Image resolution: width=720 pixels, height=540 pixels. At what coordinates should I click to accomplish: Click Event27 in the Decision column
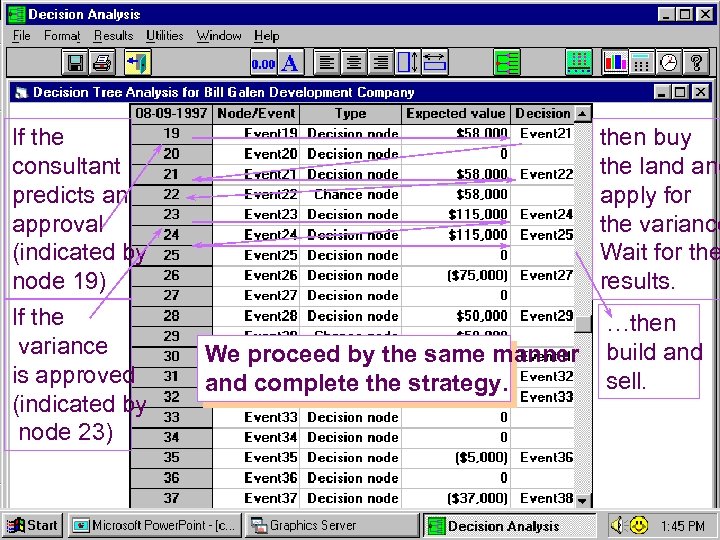pyautogui.click(x=542, y=276)
